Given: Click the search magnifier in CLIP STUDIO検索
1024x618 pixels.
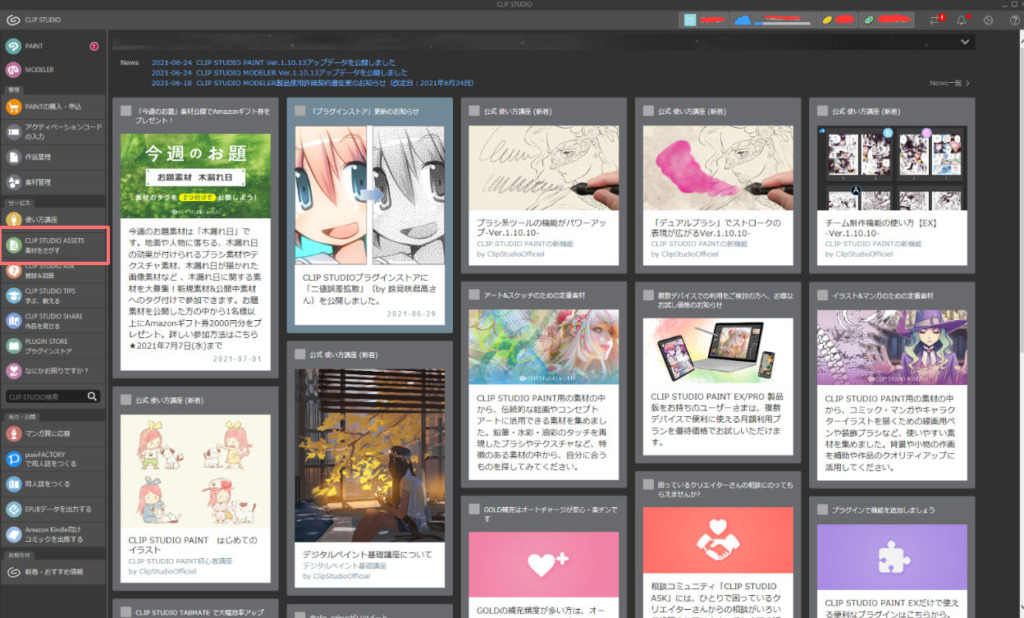Looking at the screenshot, I should 92,397.
